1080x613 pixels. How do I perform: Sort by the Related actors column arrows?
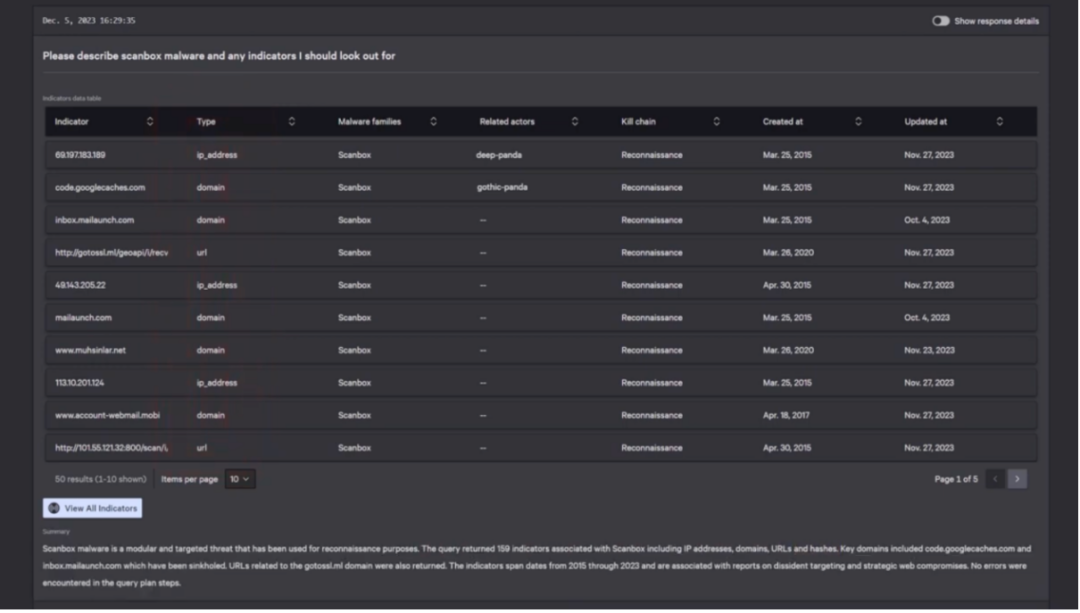574,122
